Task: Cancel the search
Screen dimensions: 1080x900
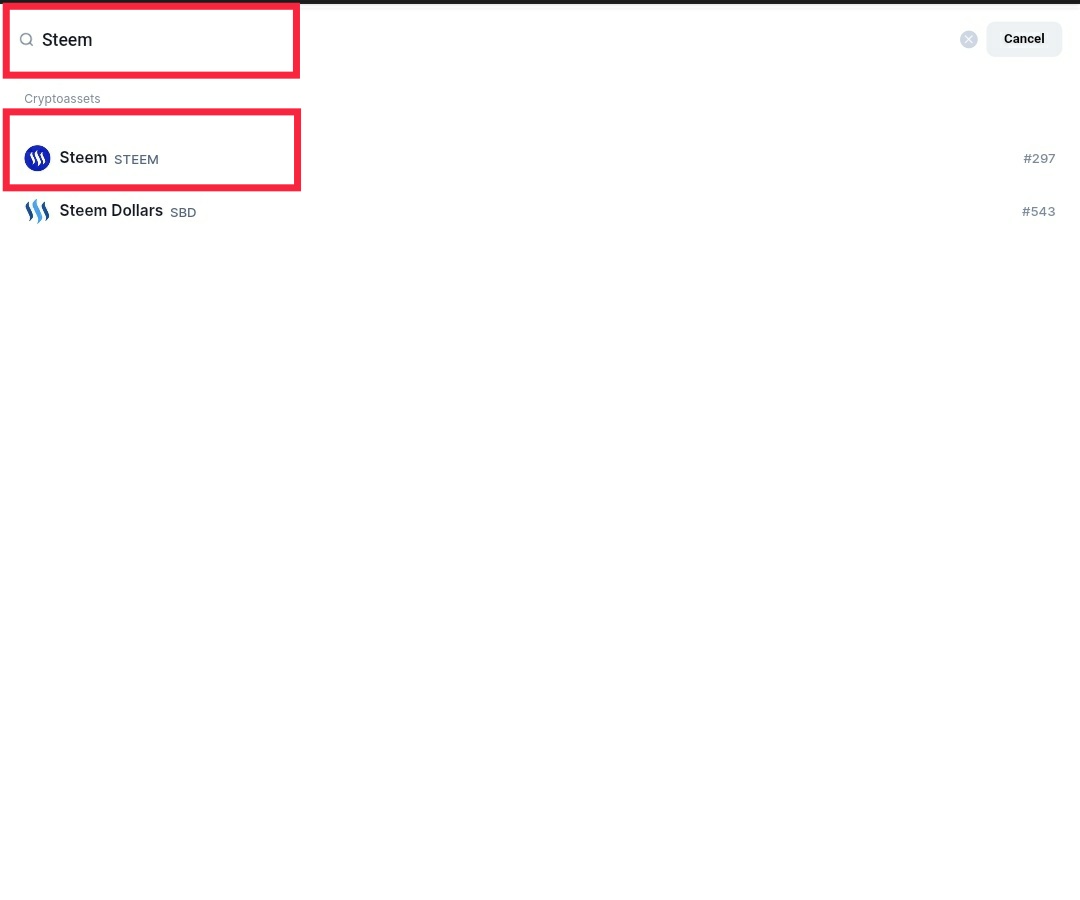Action: (1024, 39)
